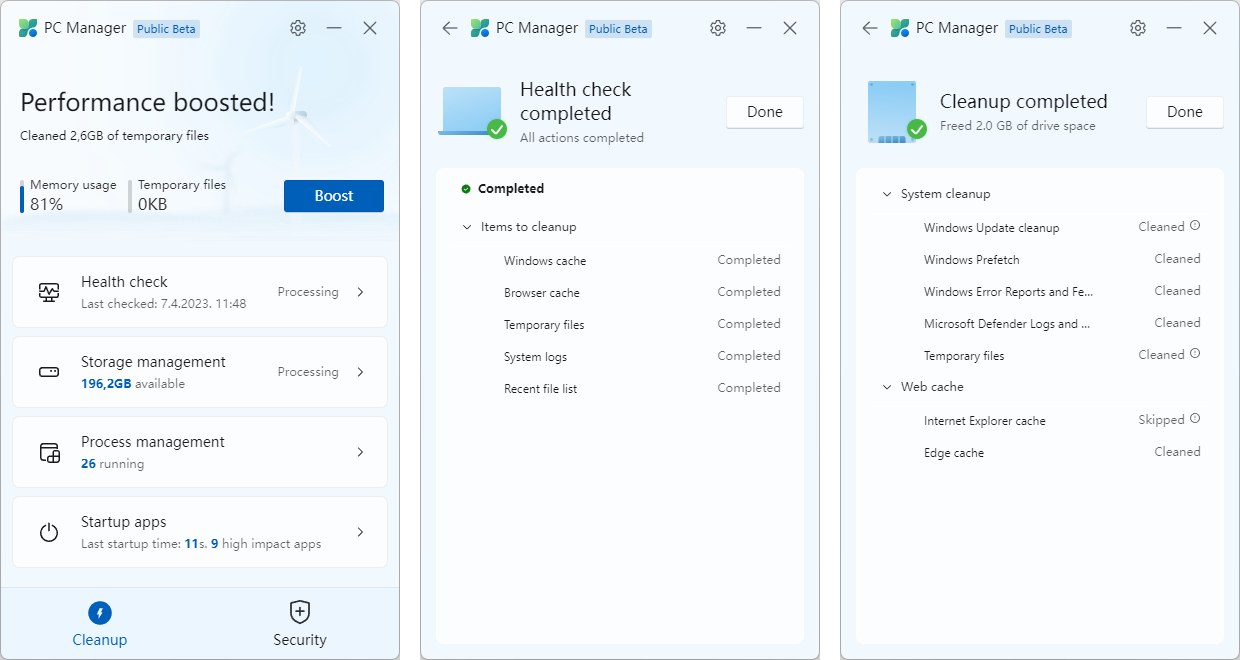Open Storage management via its chevron

pyautogui.click(x=361, y=372)
